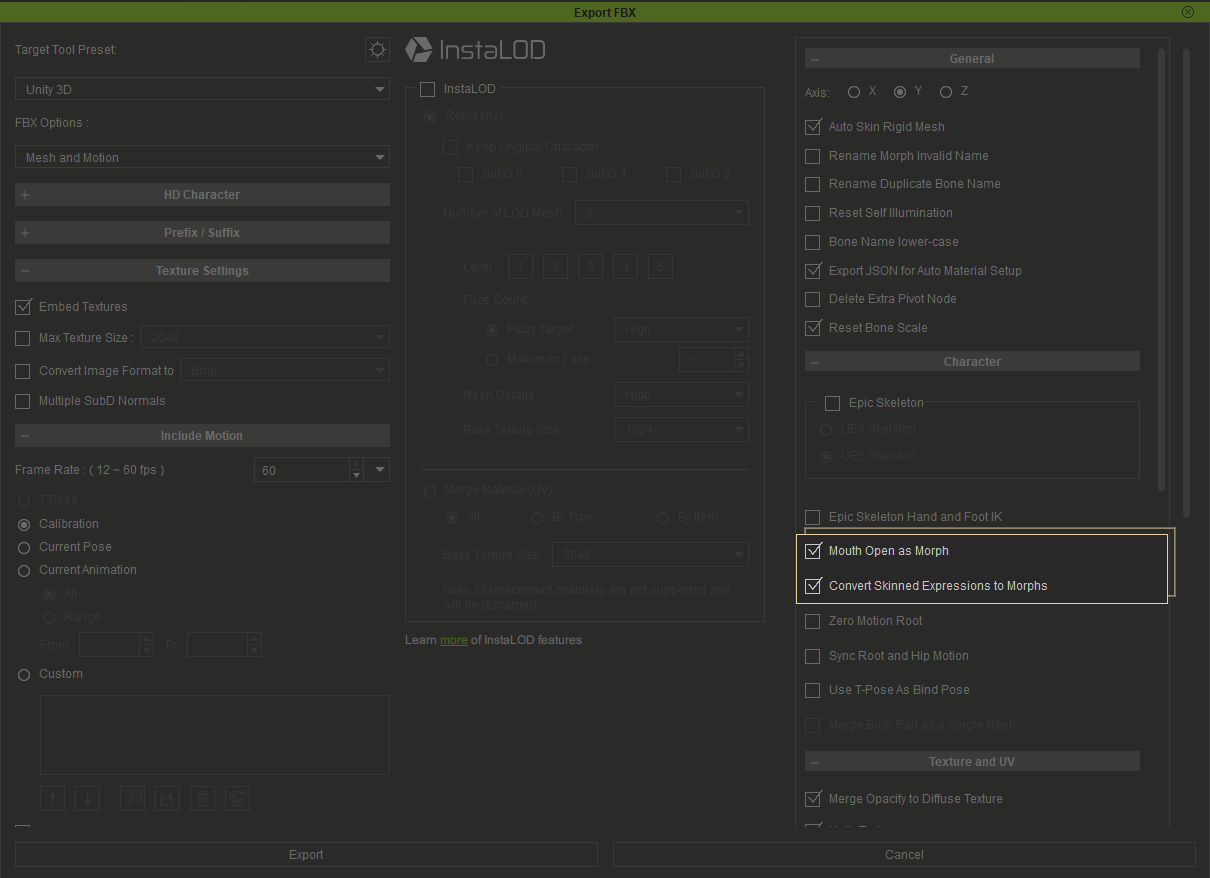Click the Export button
This screenshot has width=1210, height=878.
click(x=306, y=855)
